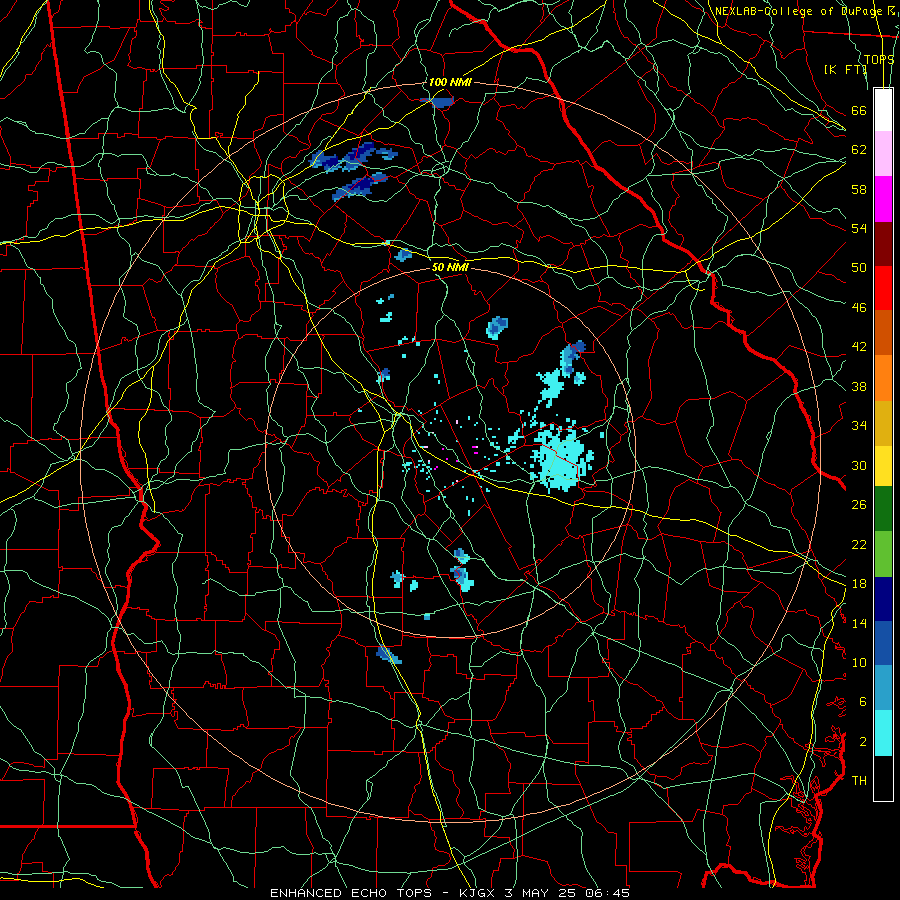
Task: Click the '18' legend value
Action: 859,584
